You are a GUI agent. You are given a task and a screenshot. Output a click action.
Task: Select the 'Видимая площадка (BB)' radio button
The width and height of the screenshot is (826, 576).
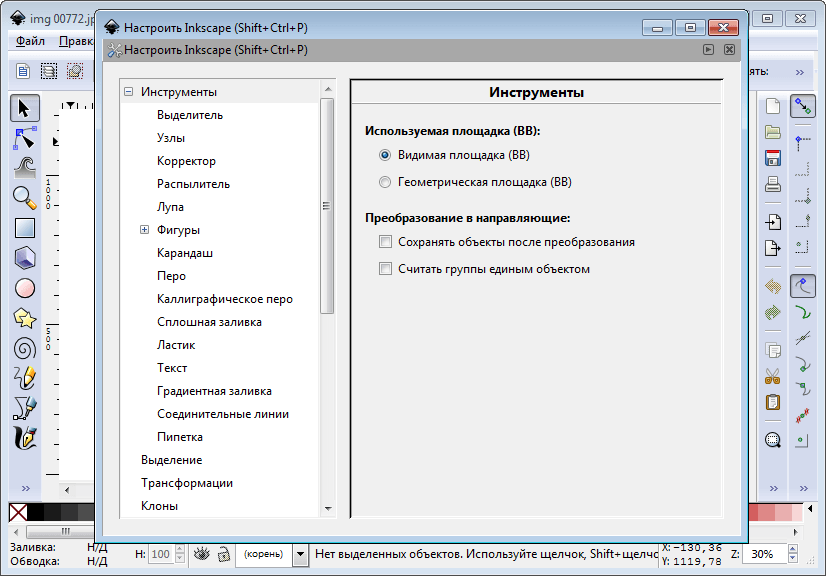click(385, 155)
